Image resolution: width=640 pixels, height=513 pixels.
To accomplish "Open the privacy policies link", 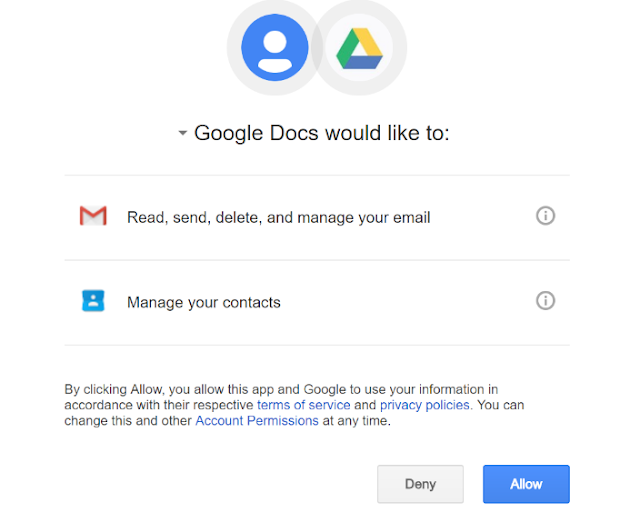I will (425, 405).
